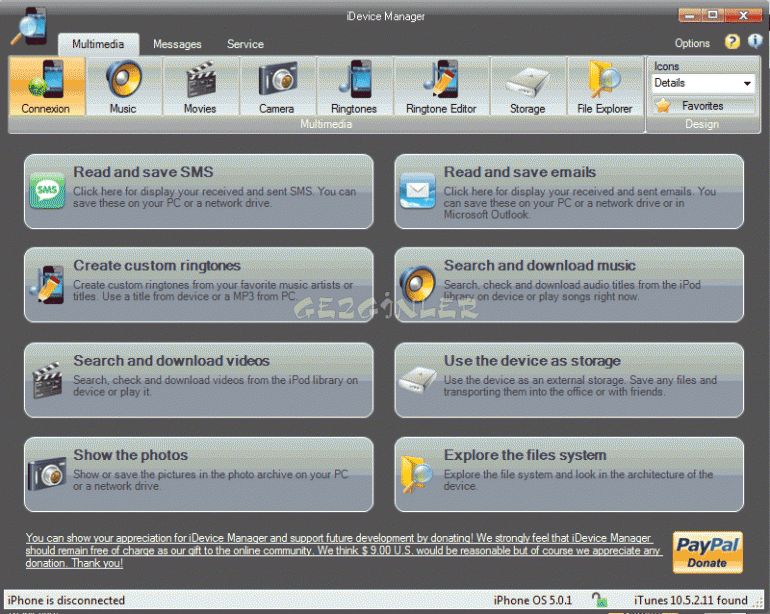
Task: Click 'iTunes 10.5.2.11 found' status text
Action: 690,600
